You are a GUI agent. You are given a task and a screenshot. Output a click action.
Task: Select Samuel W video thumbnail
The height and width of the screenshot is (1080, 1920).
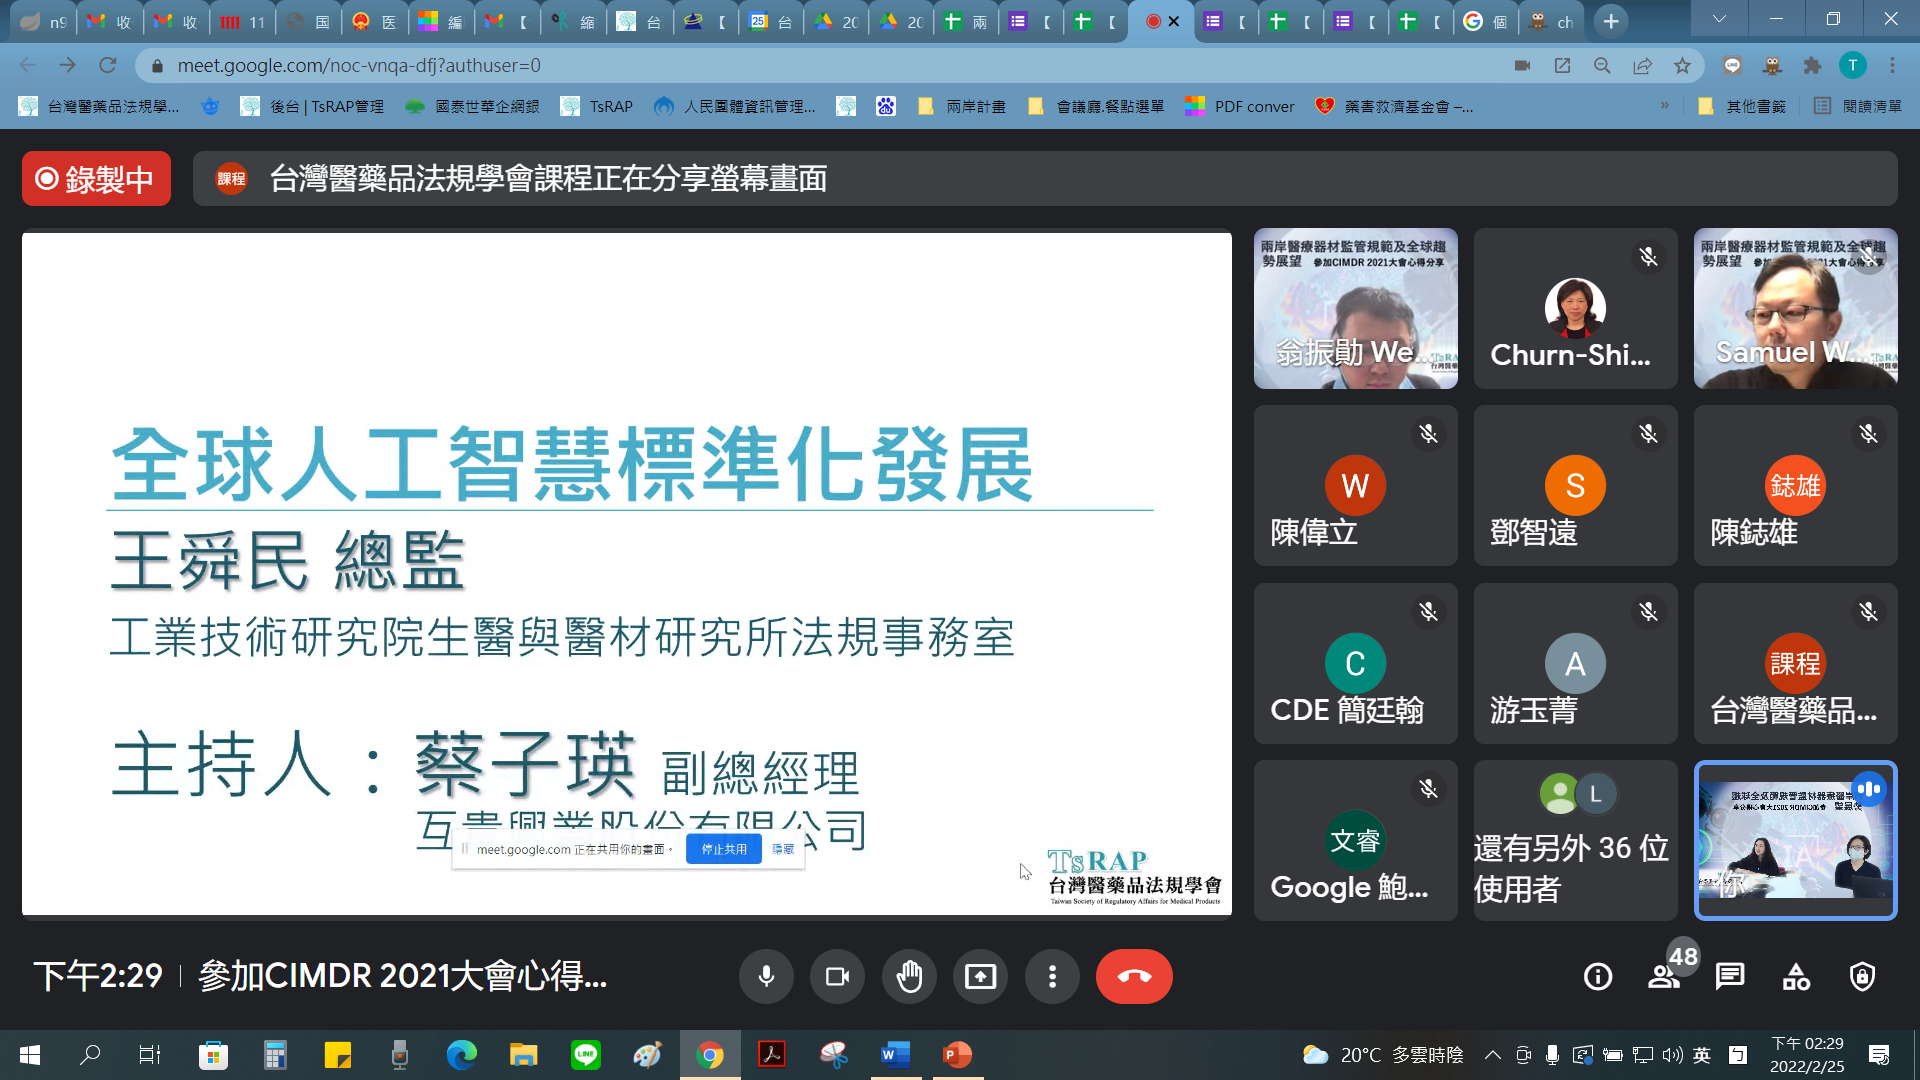point(1795,308)
